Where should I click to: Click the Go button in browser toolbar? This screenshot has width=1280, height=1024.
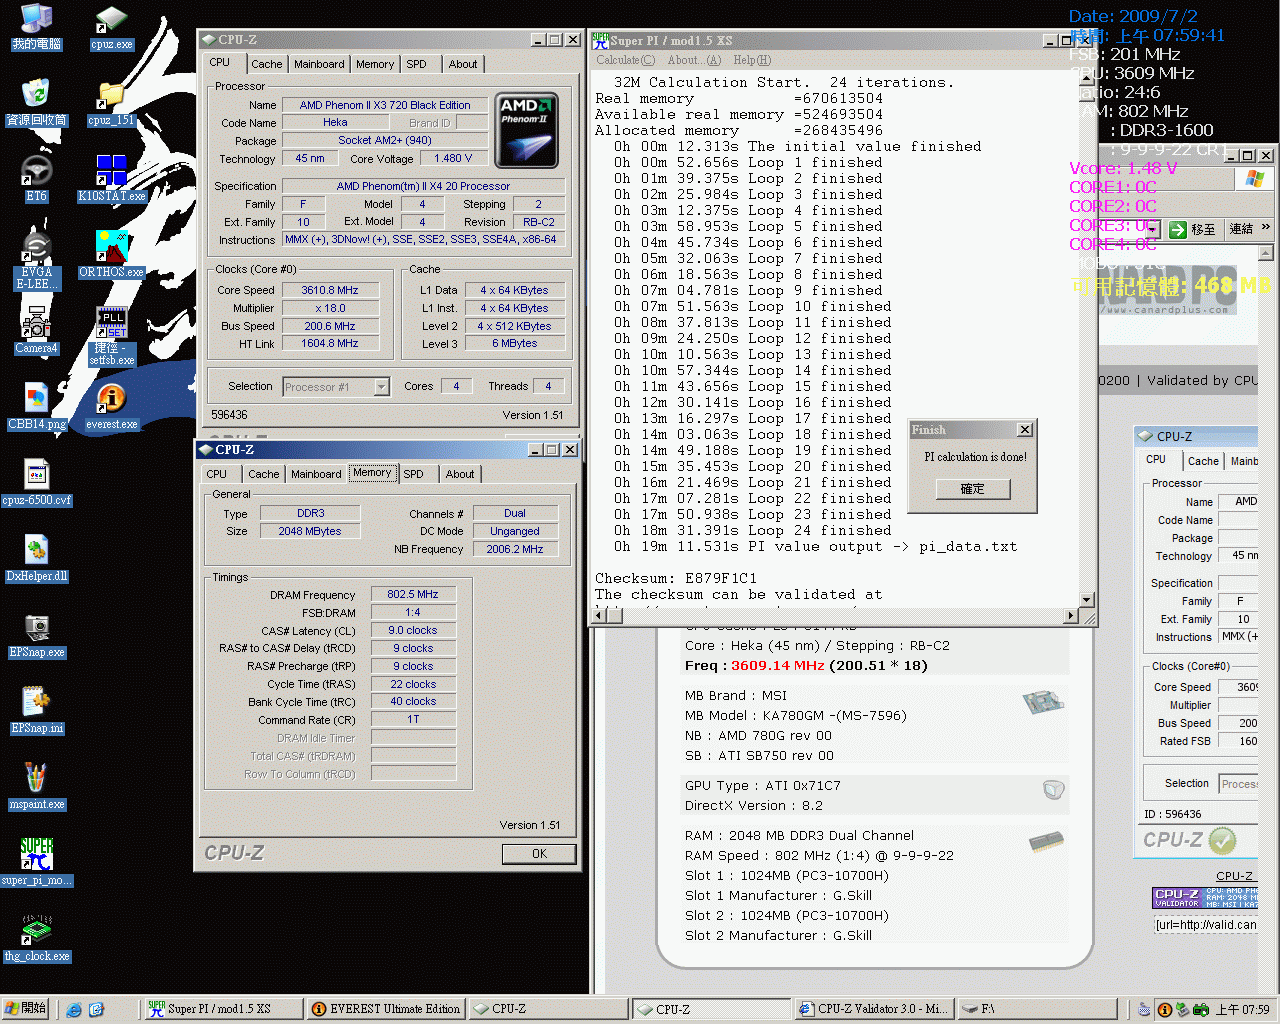(1194, 229)
